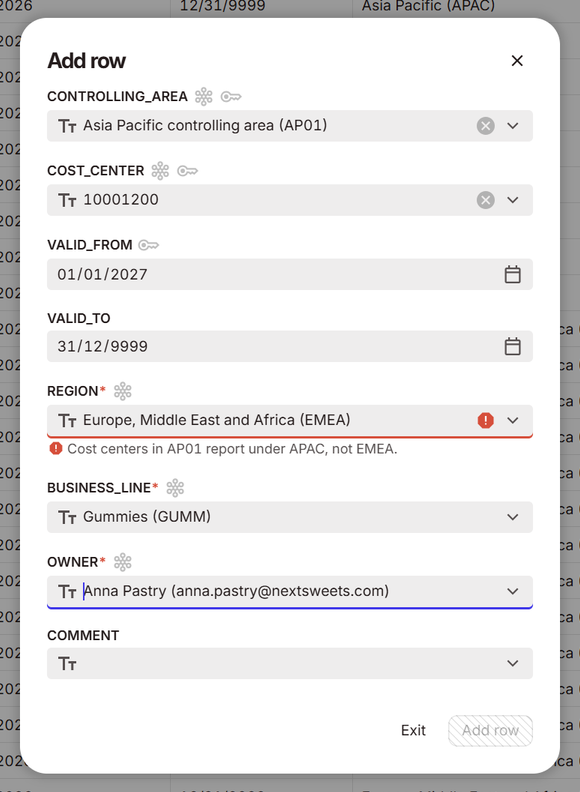Click Asia Pacific (APAC) cell in background table

tap(428, 6)
